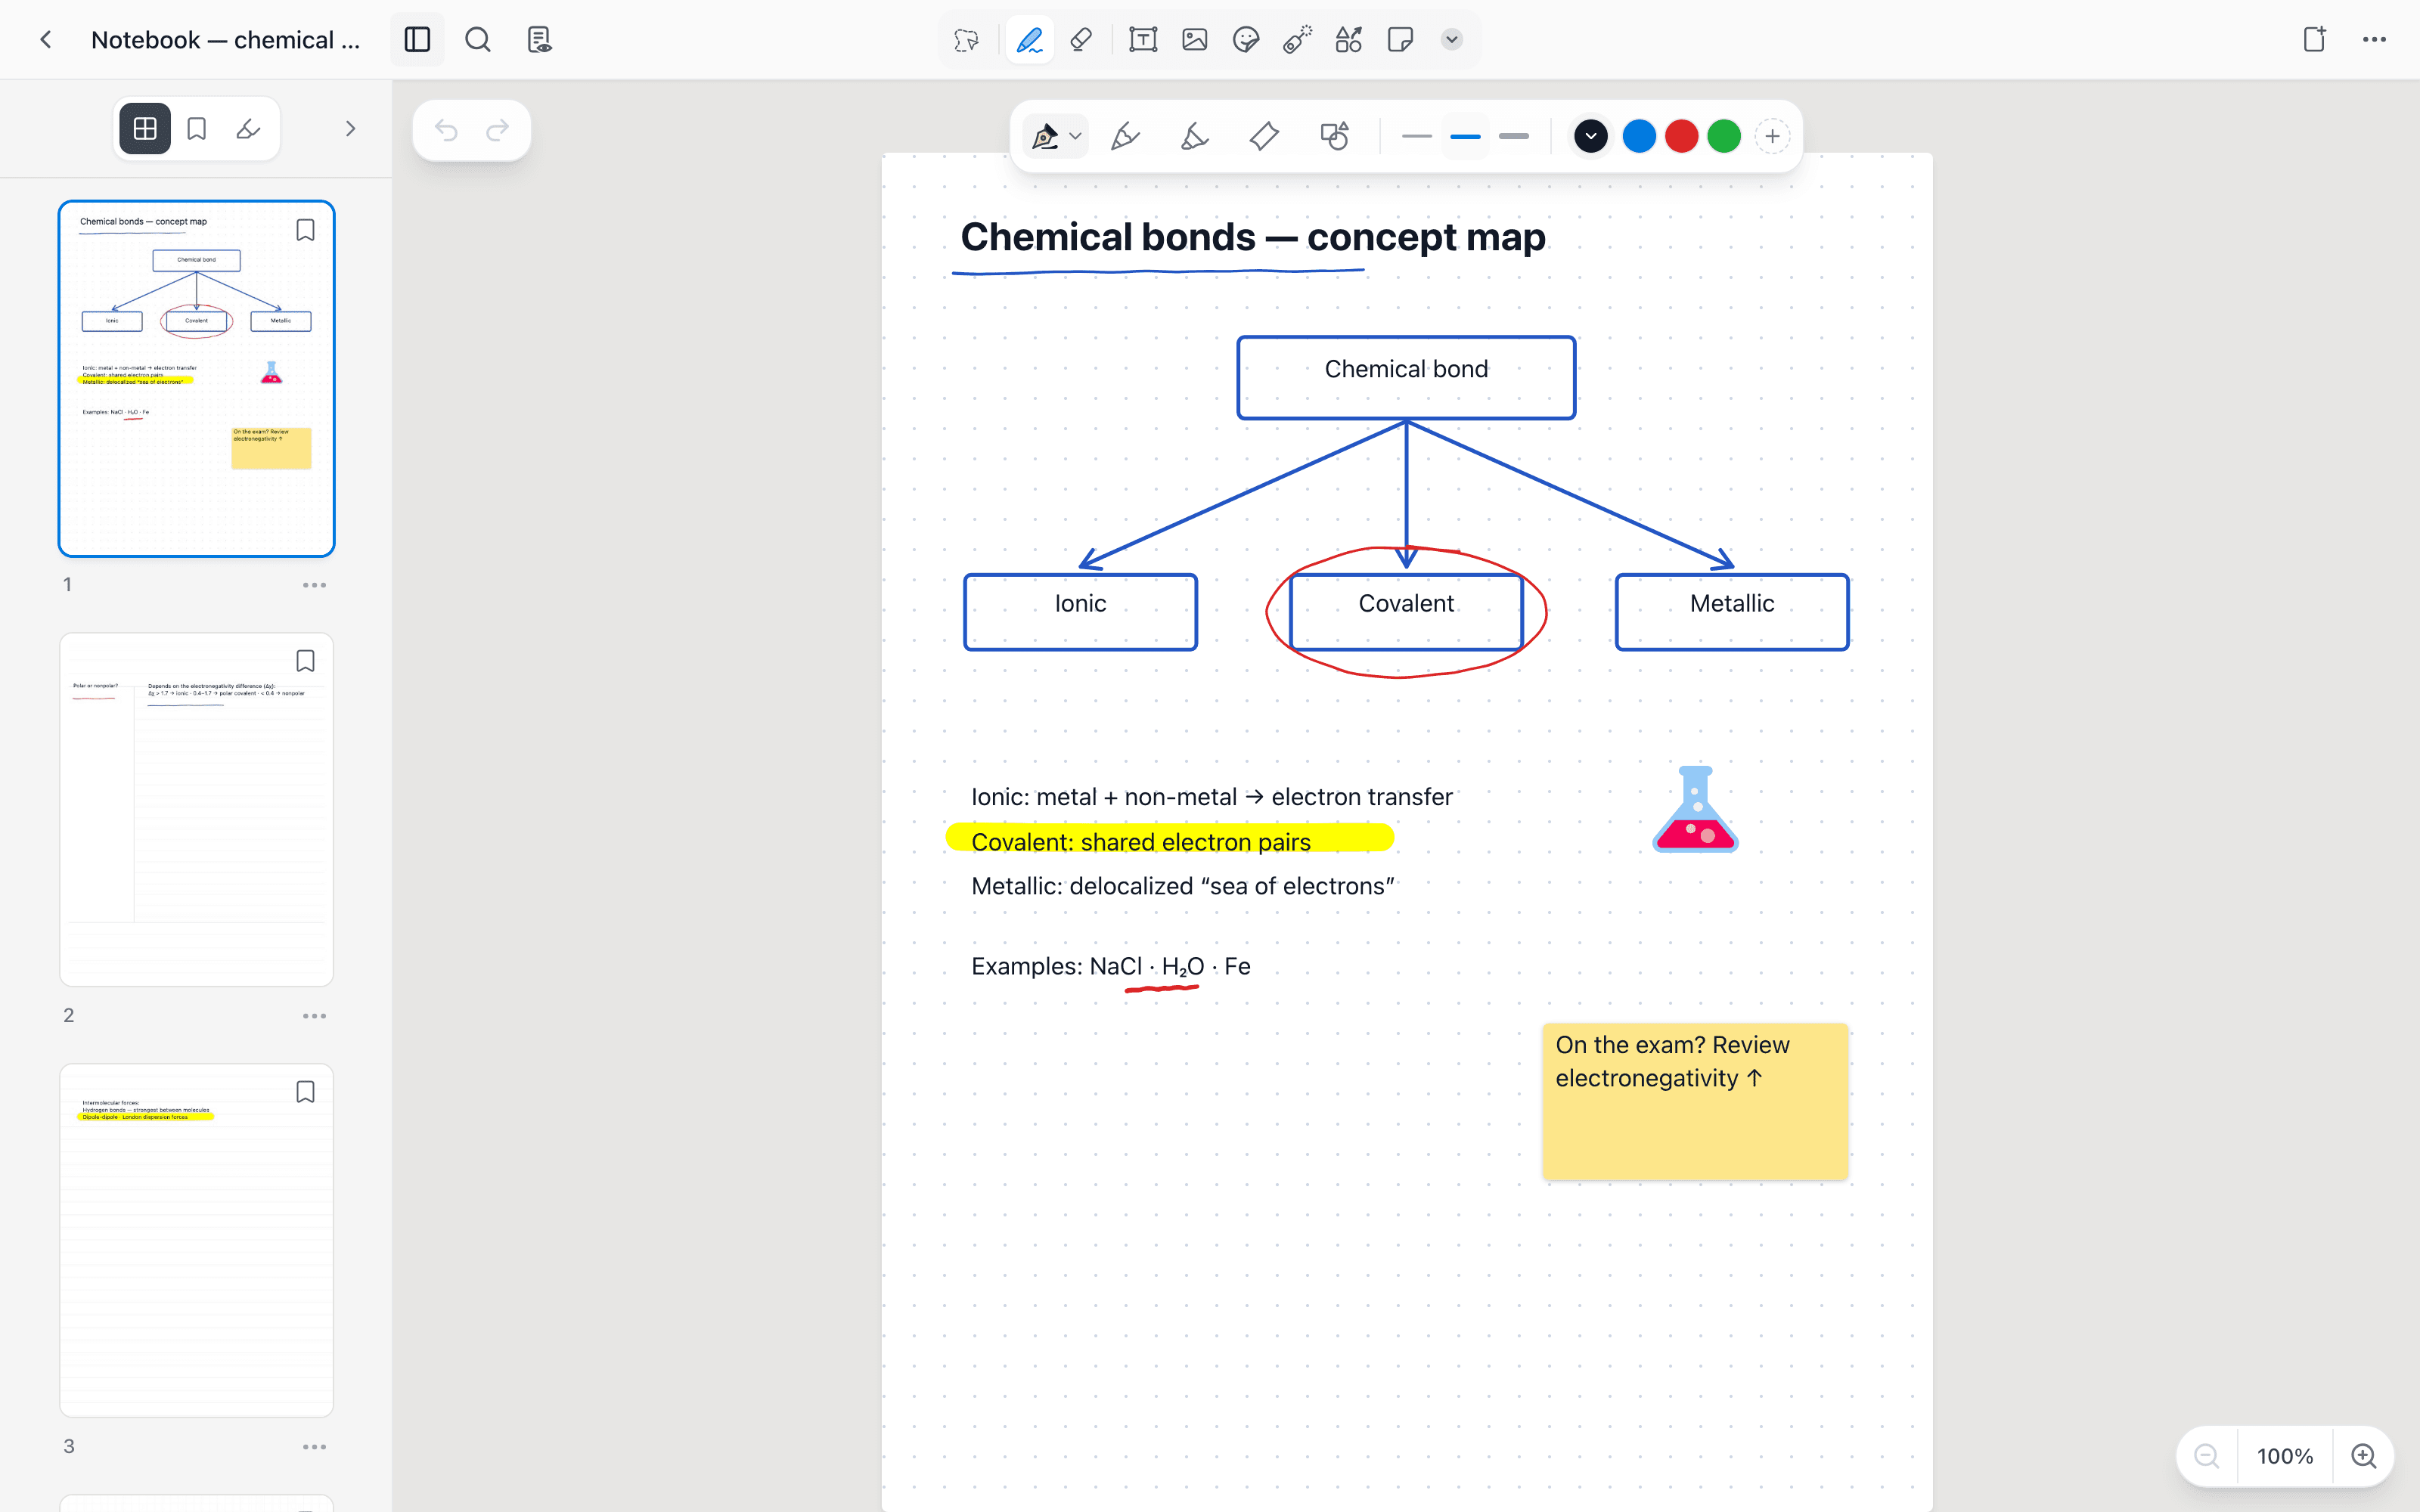Switch to annotations tab in sidebar
This screenshot has height=1512, width=2420.
pos(248,129)
